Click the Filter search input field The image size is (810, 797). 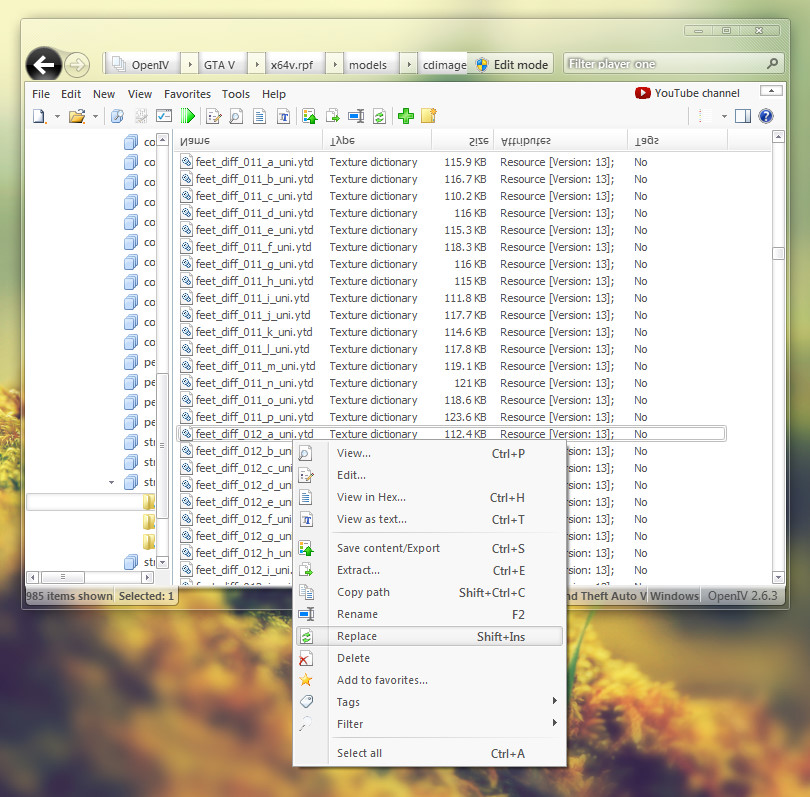[x=665, y=64]
